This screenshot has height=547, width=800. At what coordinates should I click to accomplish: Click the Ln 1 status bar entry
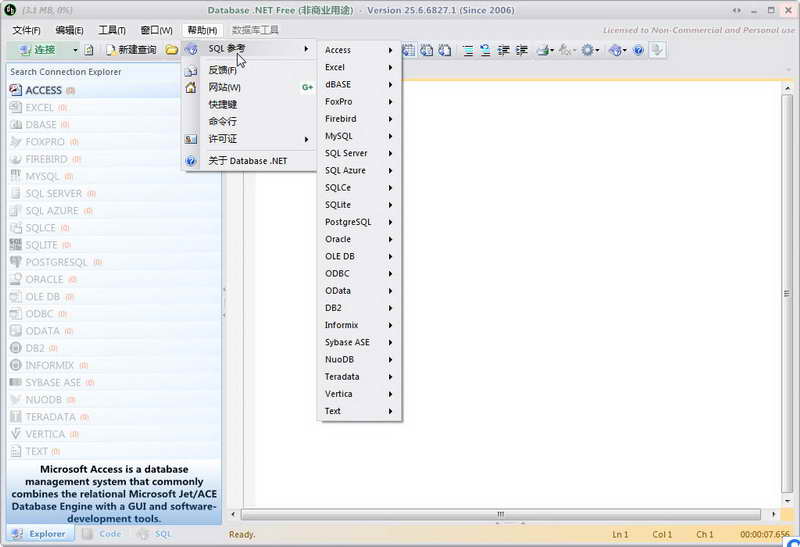point(620,534)
